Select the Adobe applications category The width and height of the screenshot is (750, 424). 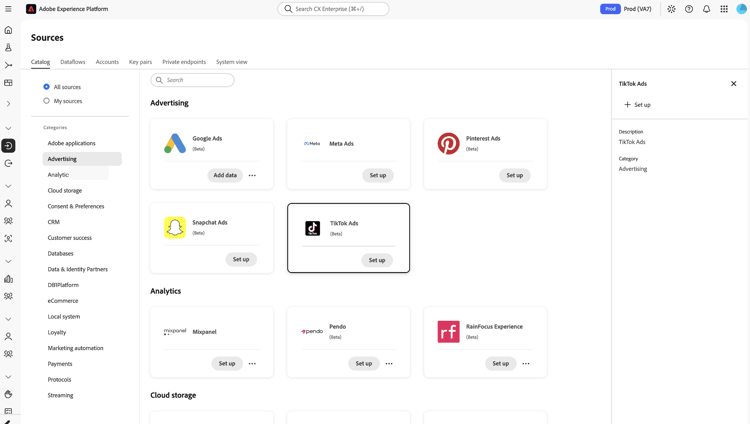(x=71, y=143)
